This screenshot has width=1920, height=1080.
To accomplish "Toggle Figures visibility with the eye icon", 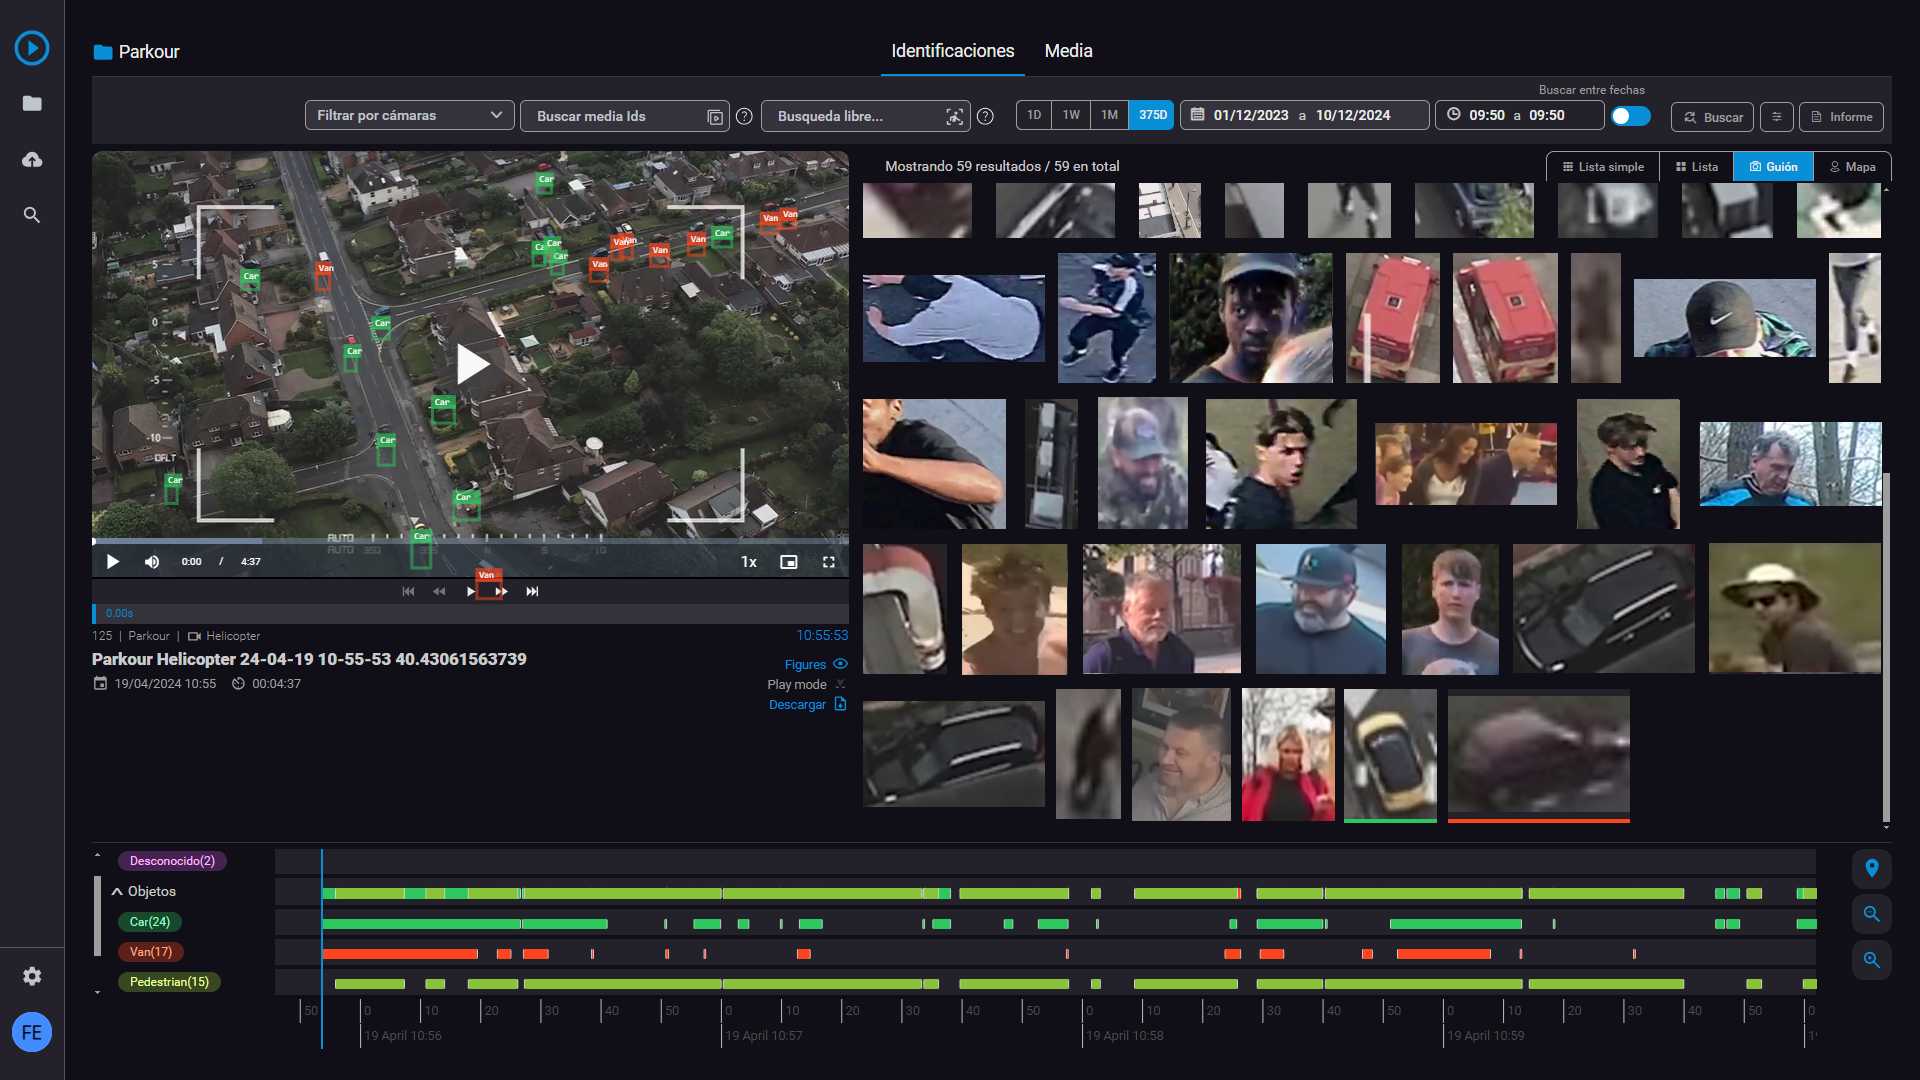I will click(x=840, y=663).
